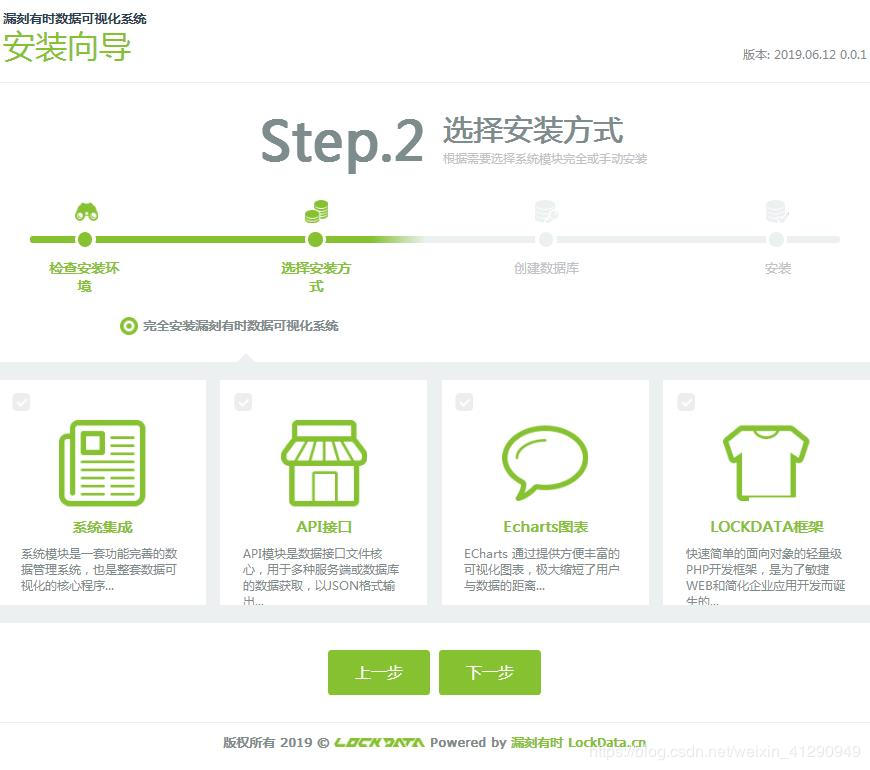Image resolution: width=870 pixels, height=770 pixels.
Task: Click the 检查安装环境 binoculars step icon
Action: (x=85, y=212)
